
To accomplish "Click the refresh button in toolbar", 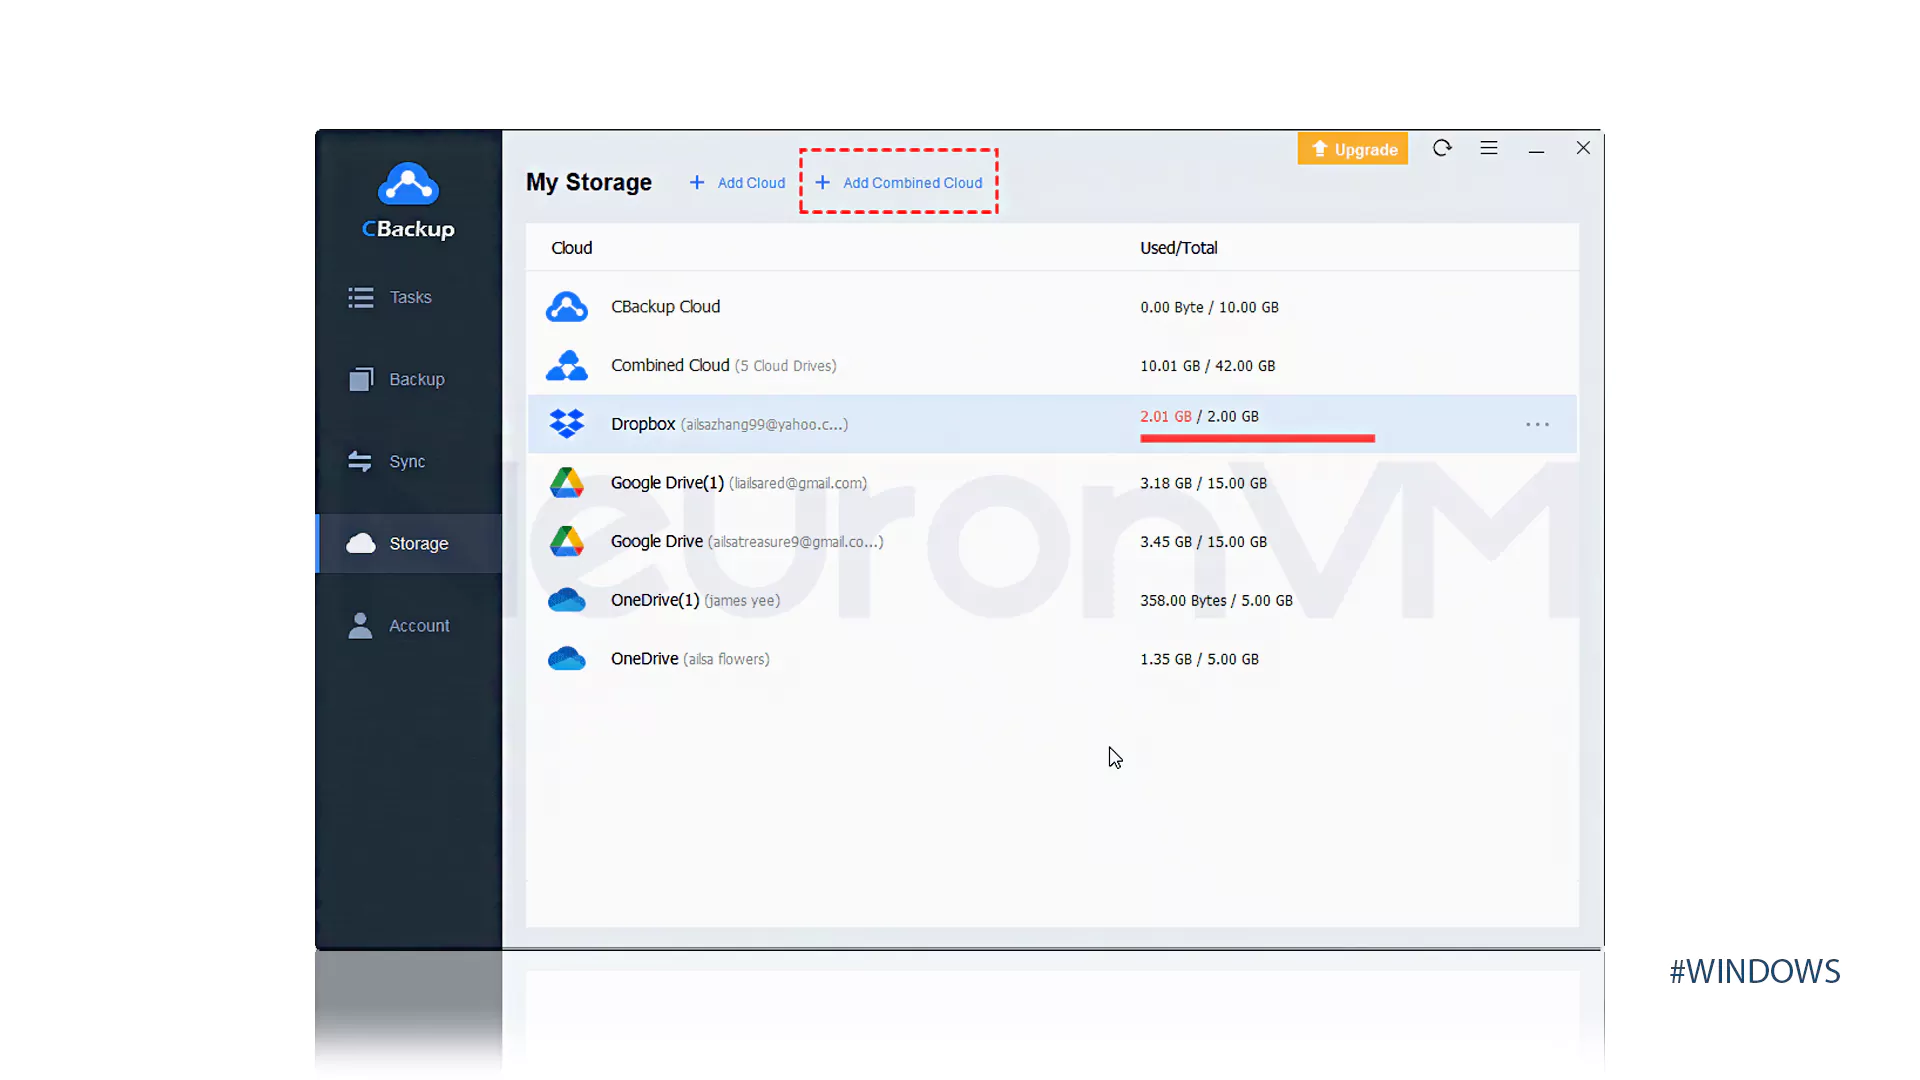I will click(x=1441, y=148).
